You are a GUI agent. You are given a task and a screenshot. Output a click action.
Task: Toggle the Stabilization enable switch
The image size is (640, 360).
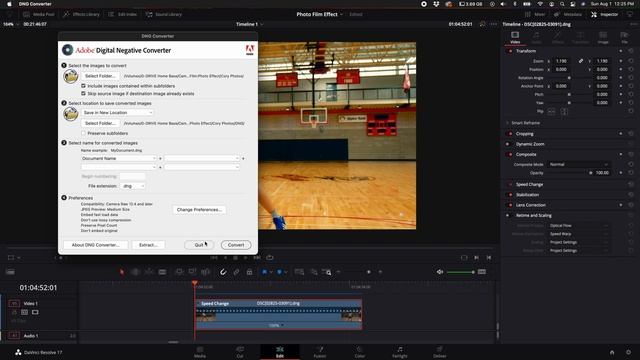510,195
